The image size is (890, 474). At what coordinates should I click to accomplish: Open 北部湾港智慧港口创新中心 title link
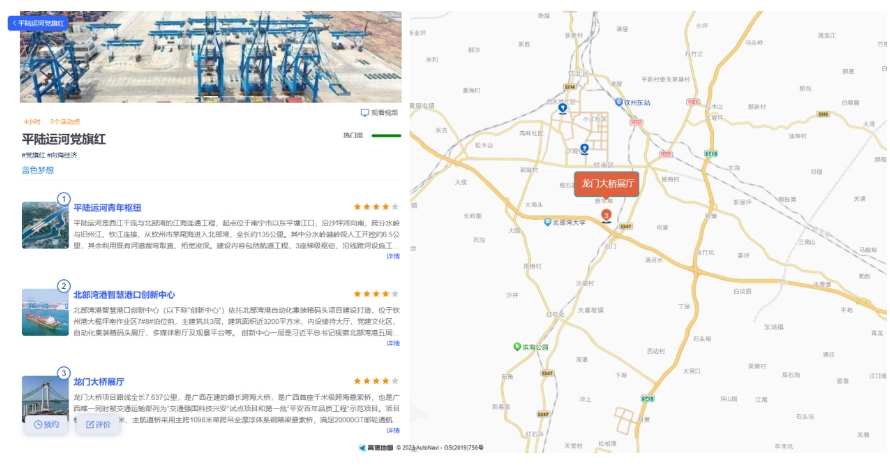click(x=124, y=295)
